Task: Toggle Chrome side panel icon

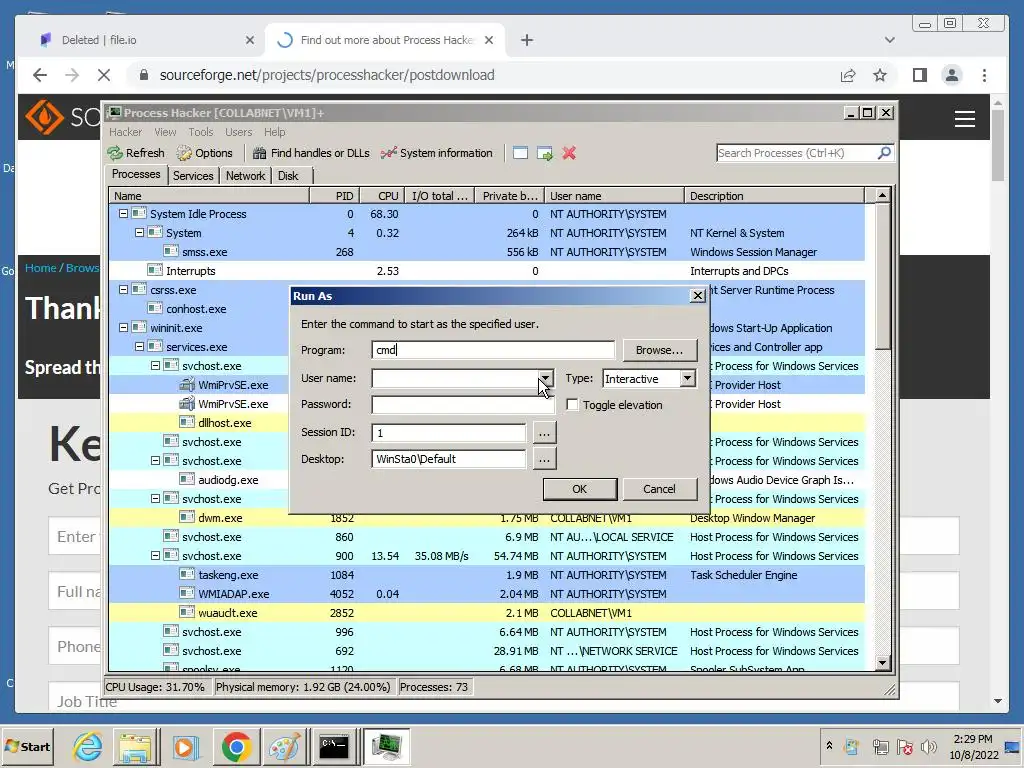Action: [920, 75]
